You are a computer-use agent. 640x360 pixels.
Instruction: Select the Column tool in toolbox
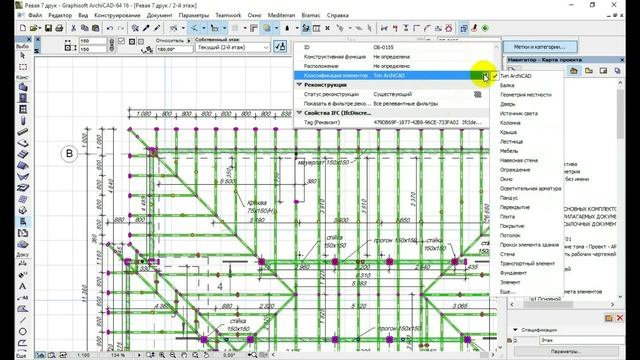(23, 121)
